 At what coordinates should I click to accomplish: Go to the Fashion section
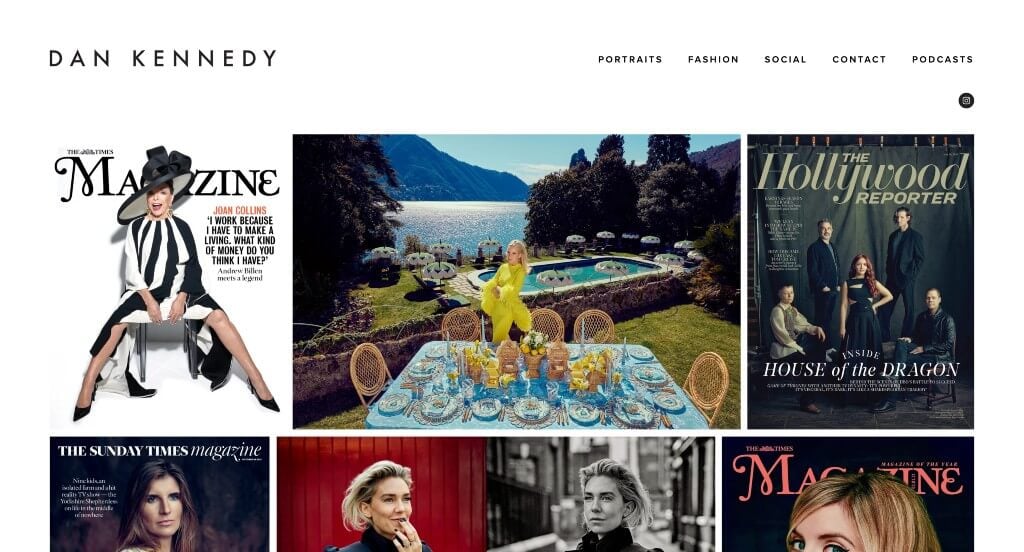point(713,59)
